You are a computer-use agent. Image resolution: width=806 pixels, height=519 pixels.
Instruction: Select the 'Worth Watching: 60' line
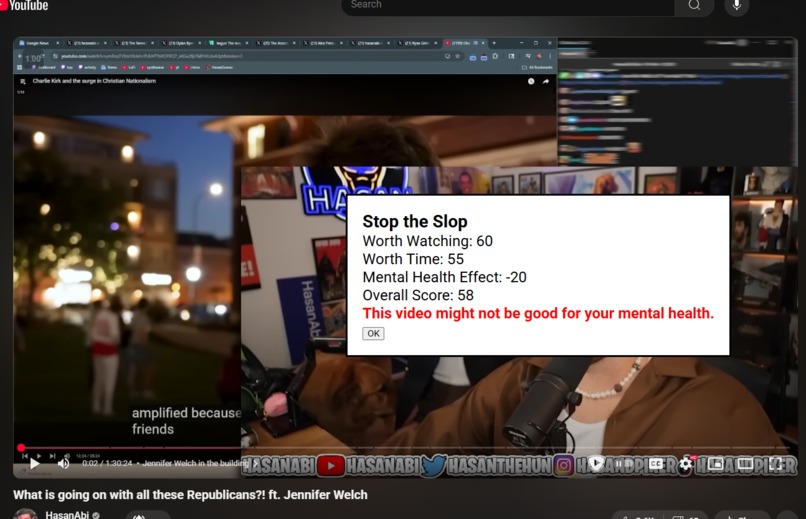click(428, 241)
